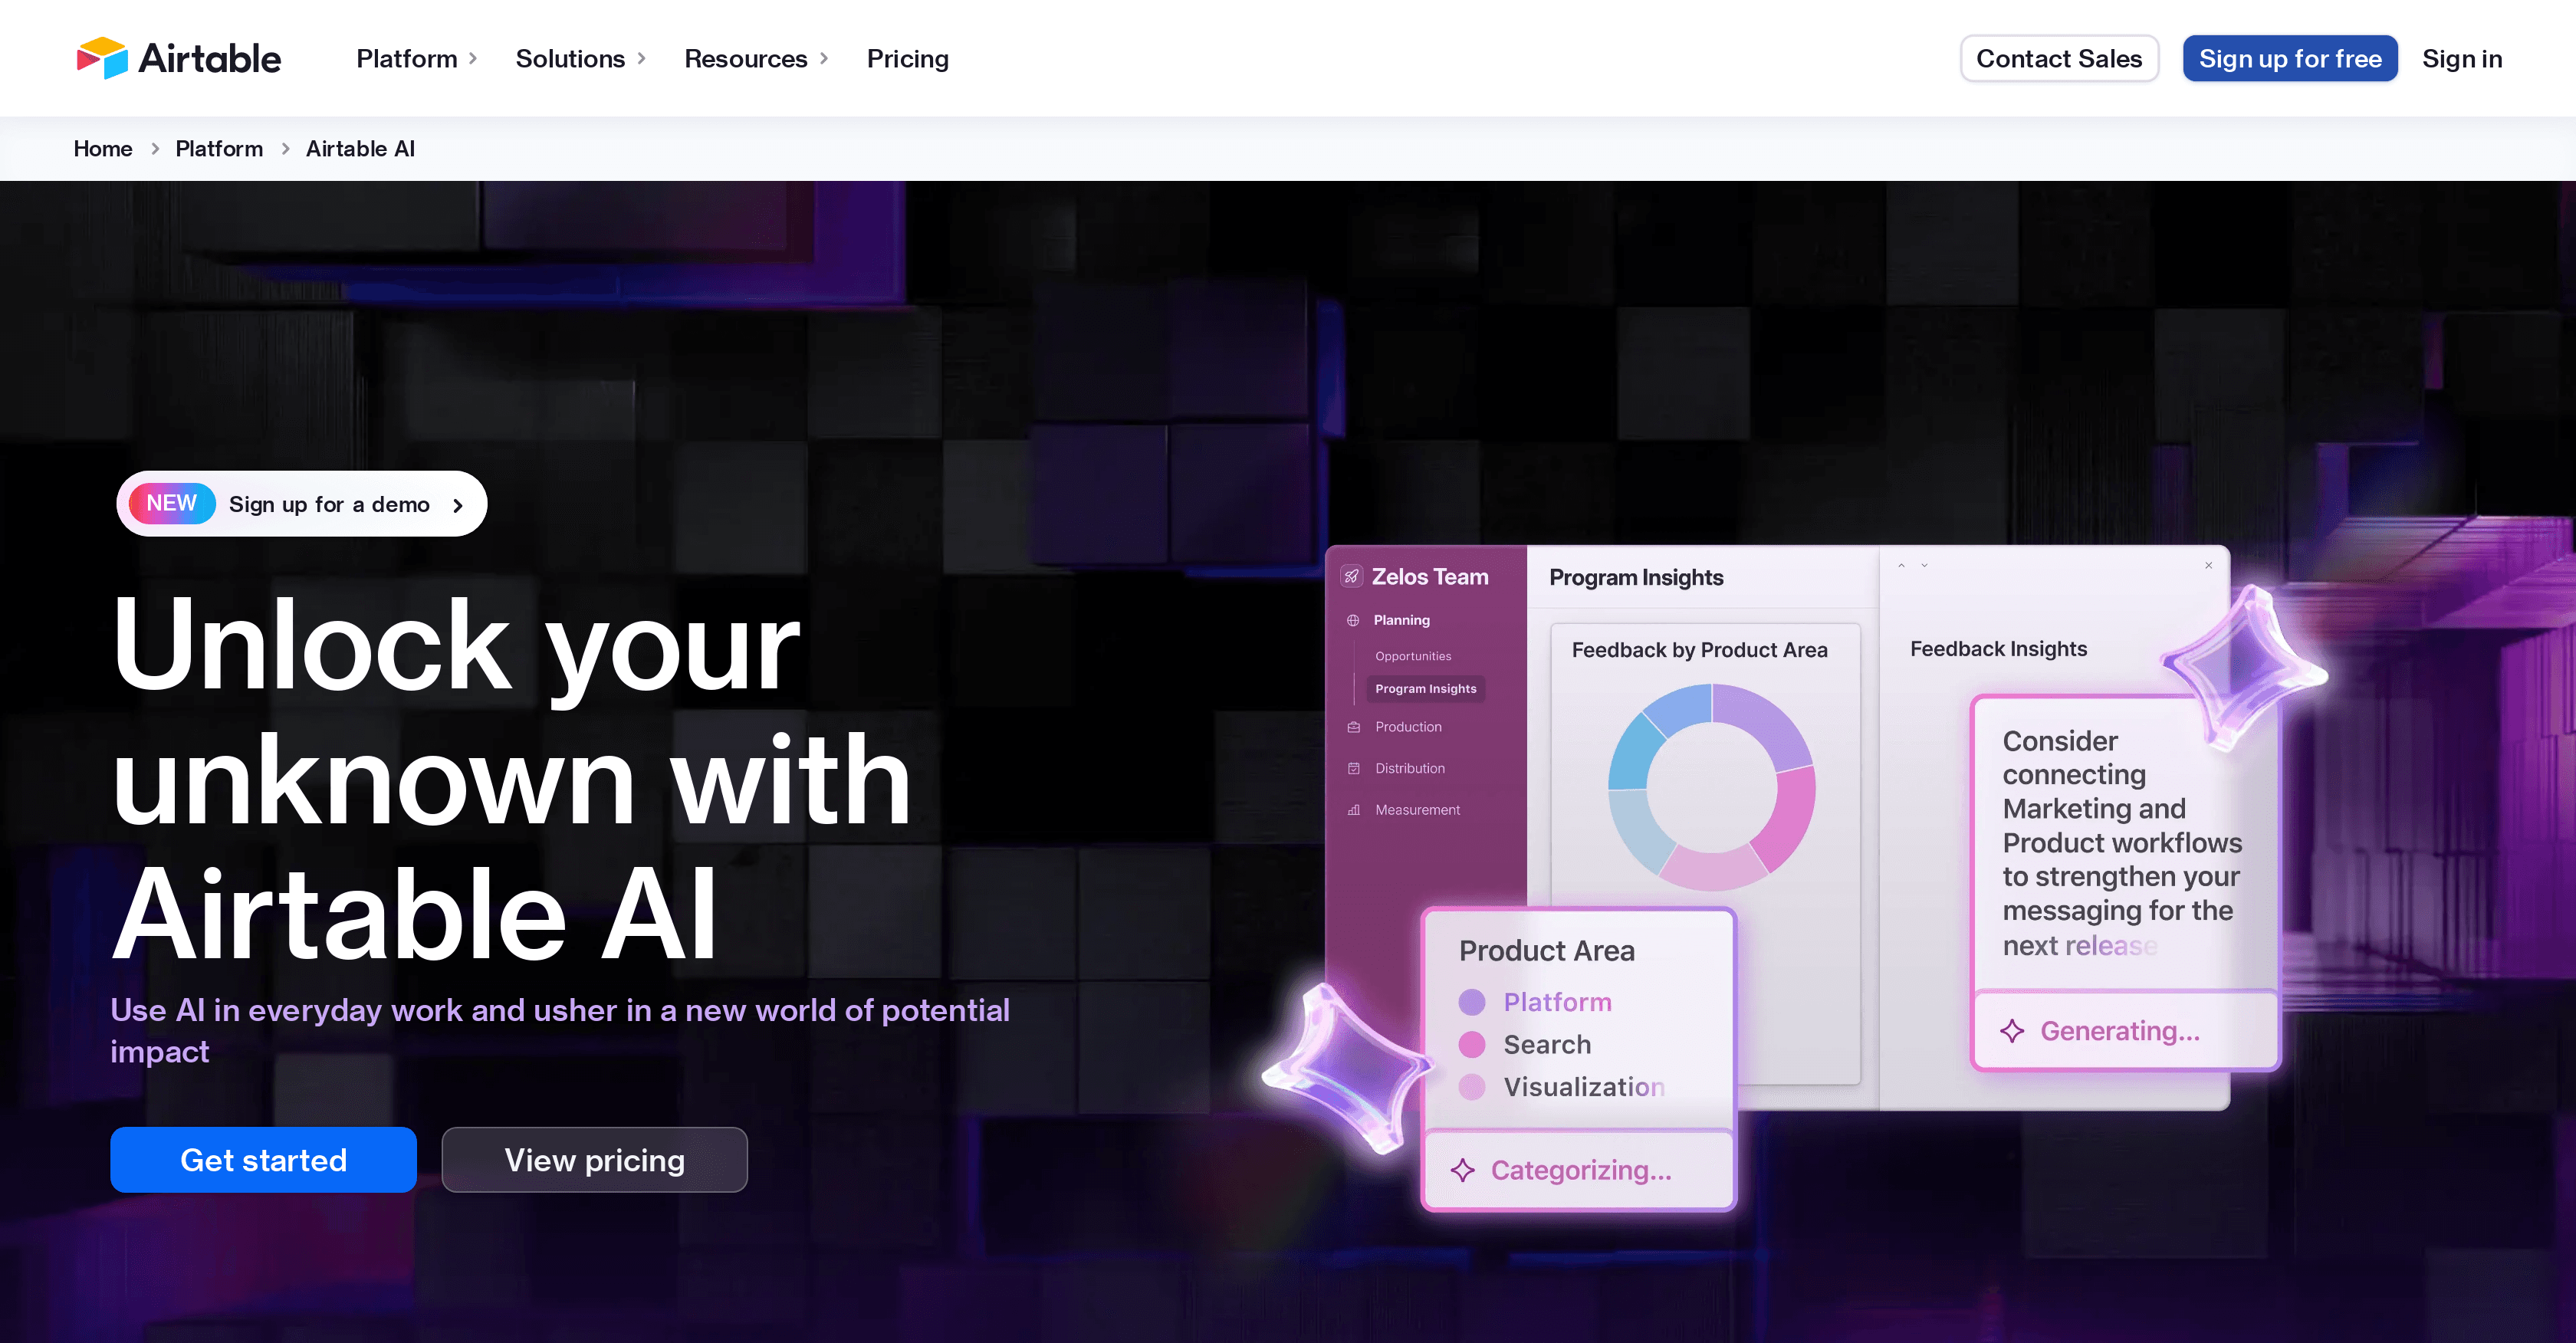Sign up for free
The image size is (2576, 1343).
2290,58
